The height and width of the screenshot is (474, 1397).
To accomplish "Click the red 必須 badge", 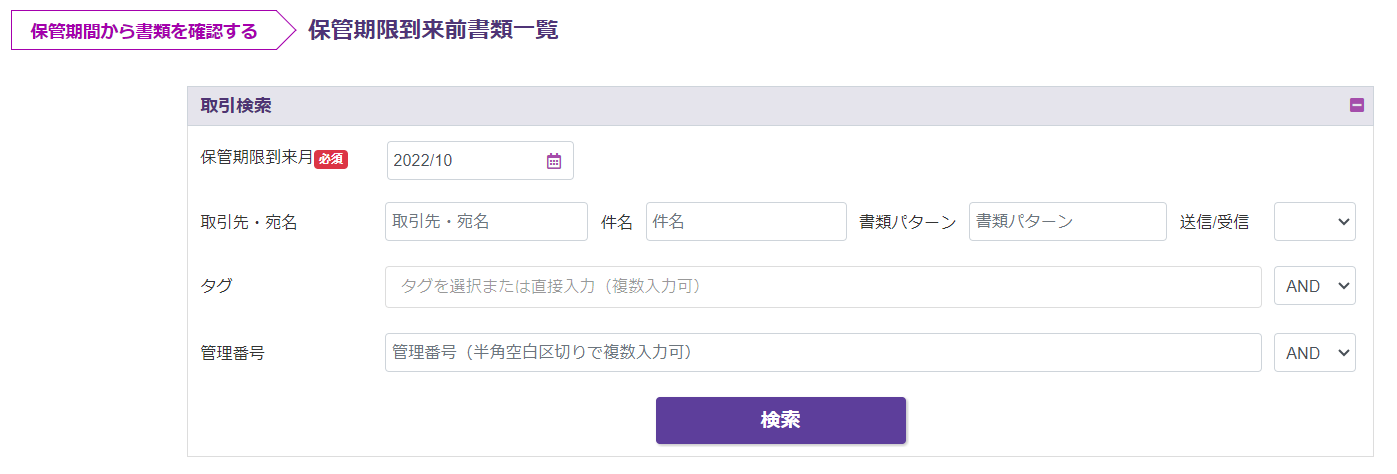I will 331,159.
